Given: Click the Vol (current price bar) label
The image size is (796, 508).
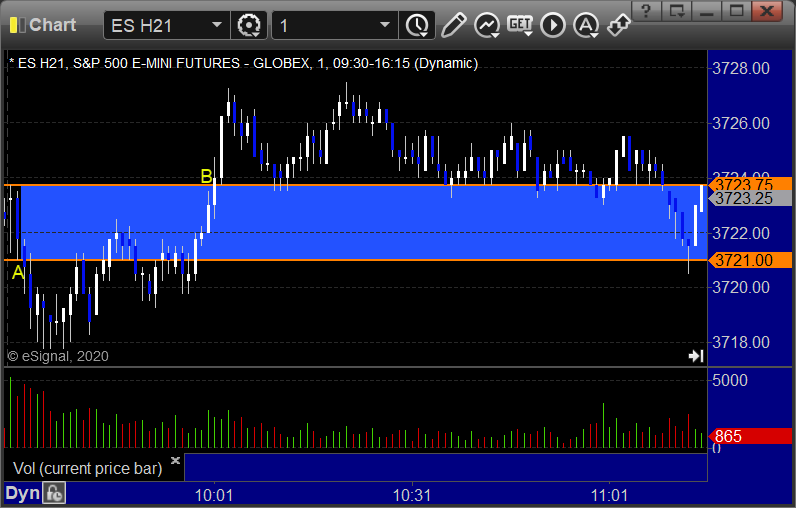Looking at the screenshot, I should 87,468.
